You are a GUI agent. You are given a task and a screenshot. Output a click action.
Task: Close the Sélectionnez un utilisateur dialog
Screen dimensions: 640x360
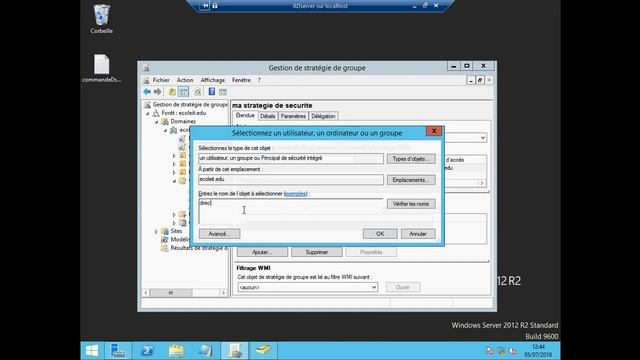tap(434, 131)
